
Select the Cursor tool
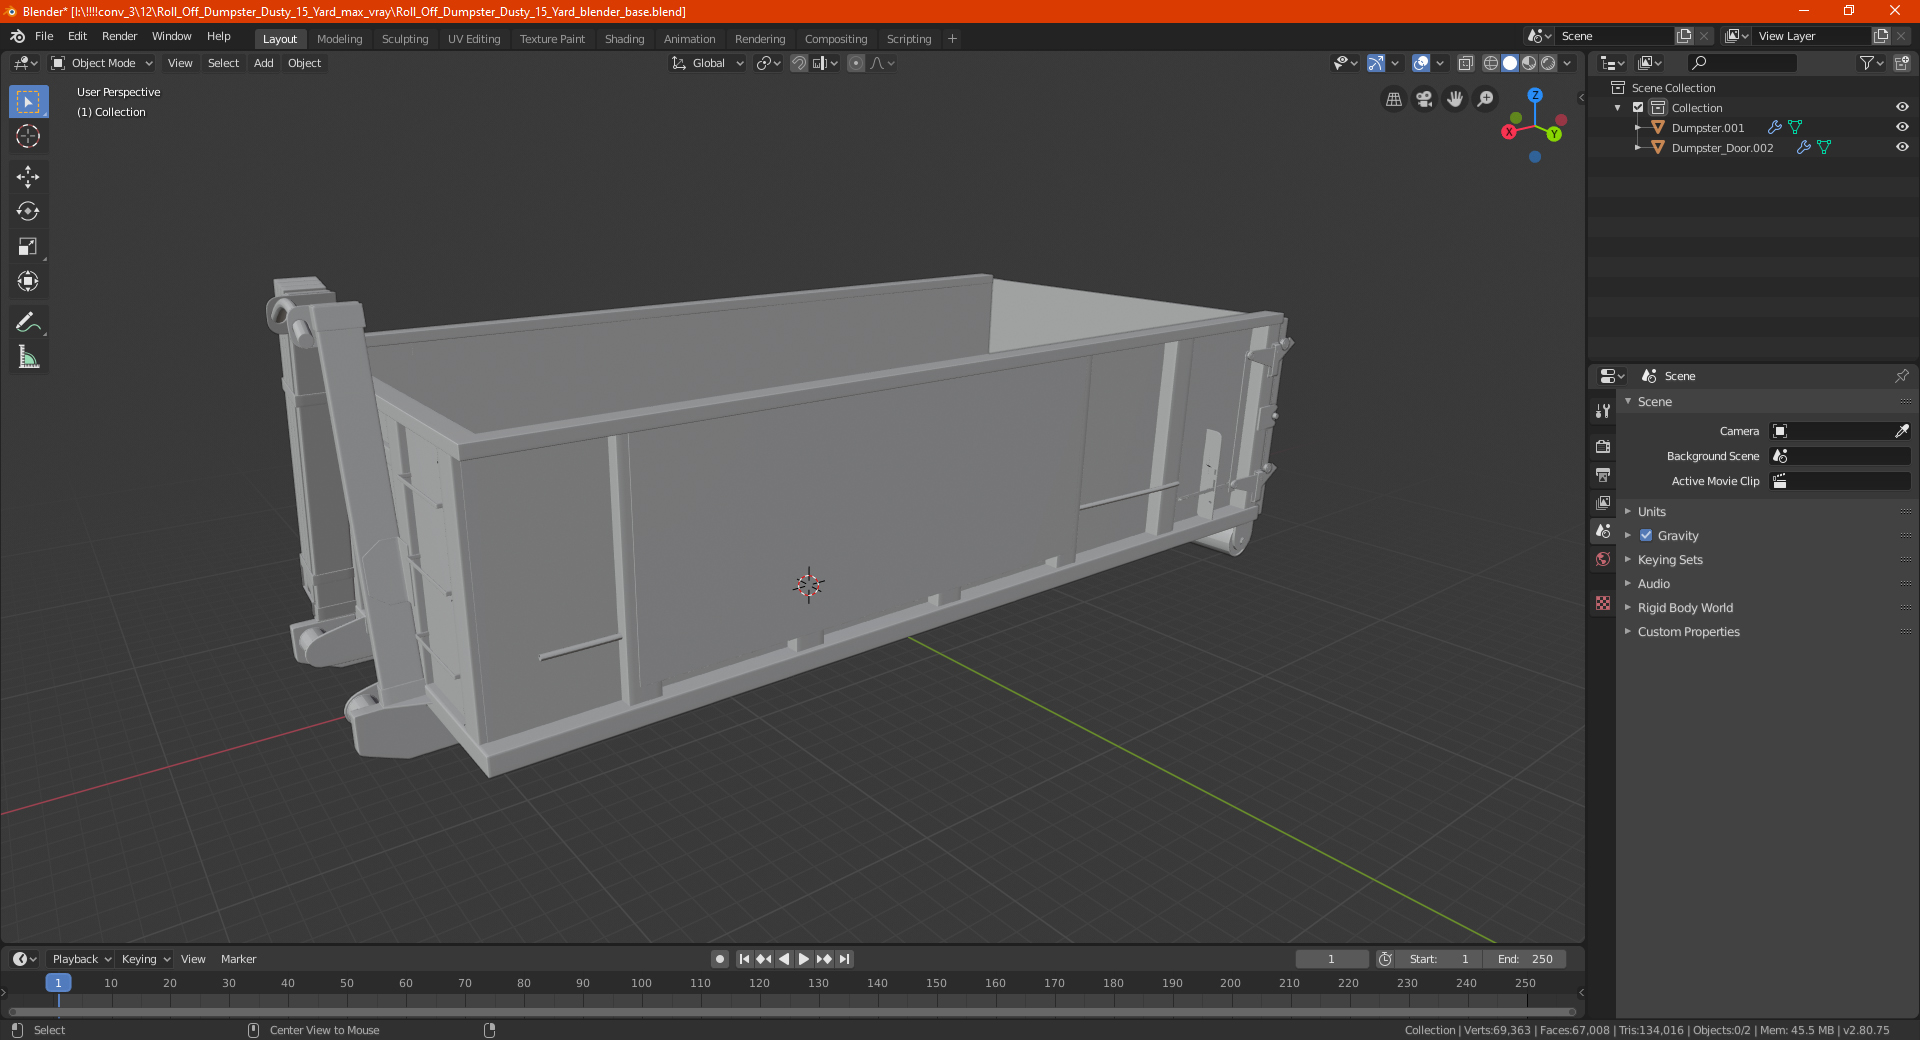point(28,137)
